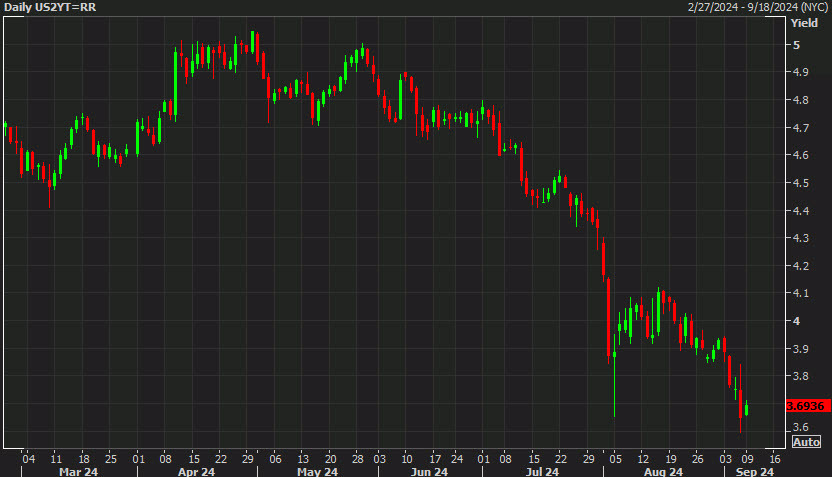Click the yield axis label 4.5
This screenshot has height=477, width=832.
(x=800, y=183)
